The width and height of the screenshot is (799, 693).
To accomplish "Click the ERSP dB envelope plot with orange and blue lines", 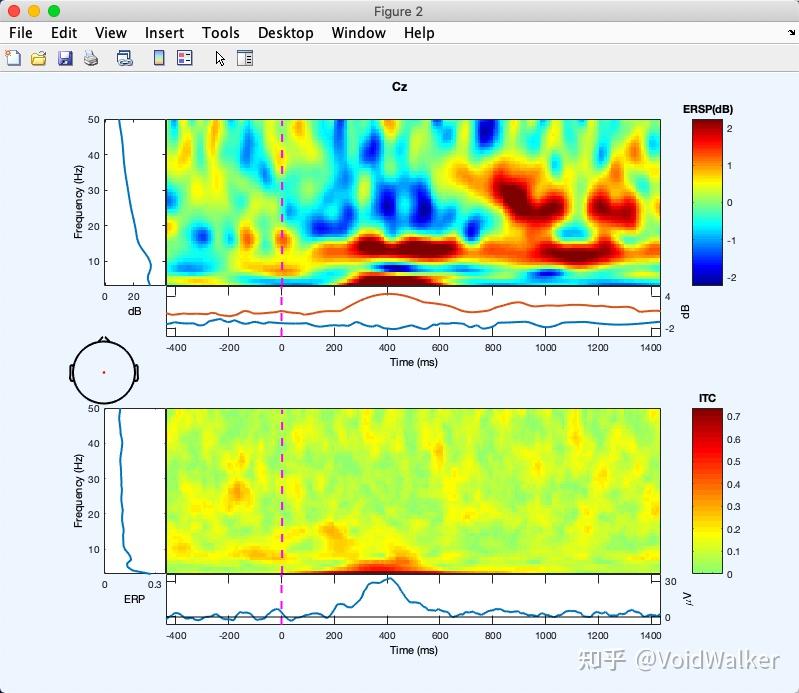I will tap(413, 311).
